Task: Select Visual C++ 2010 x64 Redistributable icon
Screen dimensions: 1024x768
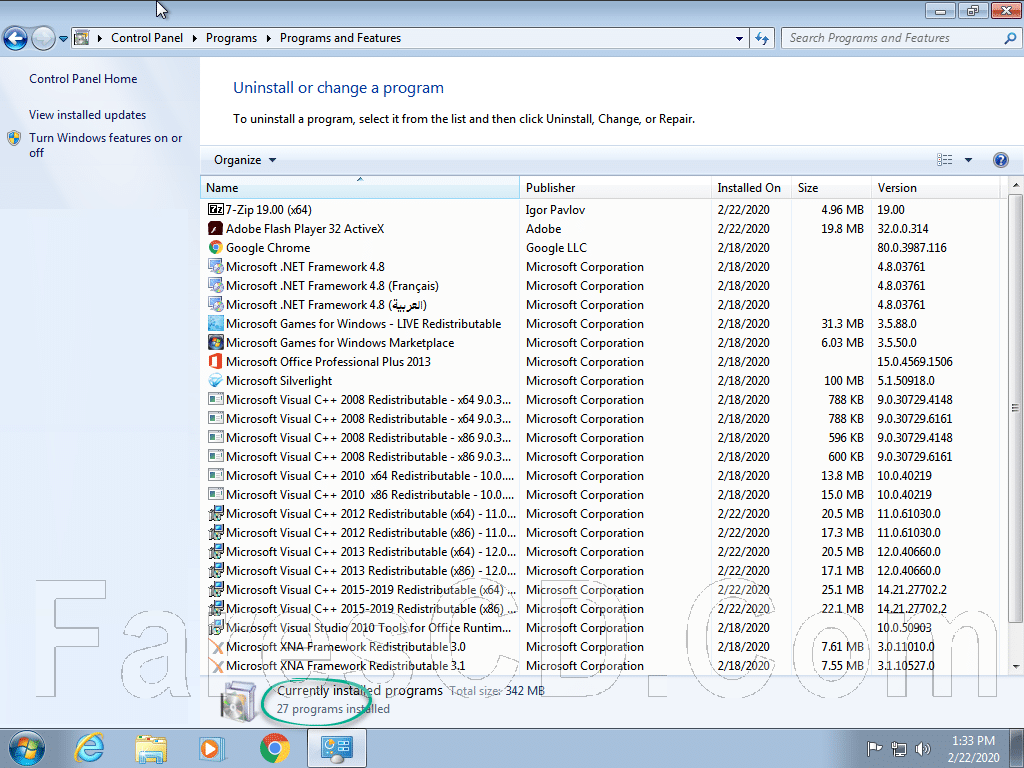Action: pyautogui.click(x=216, y=475)
